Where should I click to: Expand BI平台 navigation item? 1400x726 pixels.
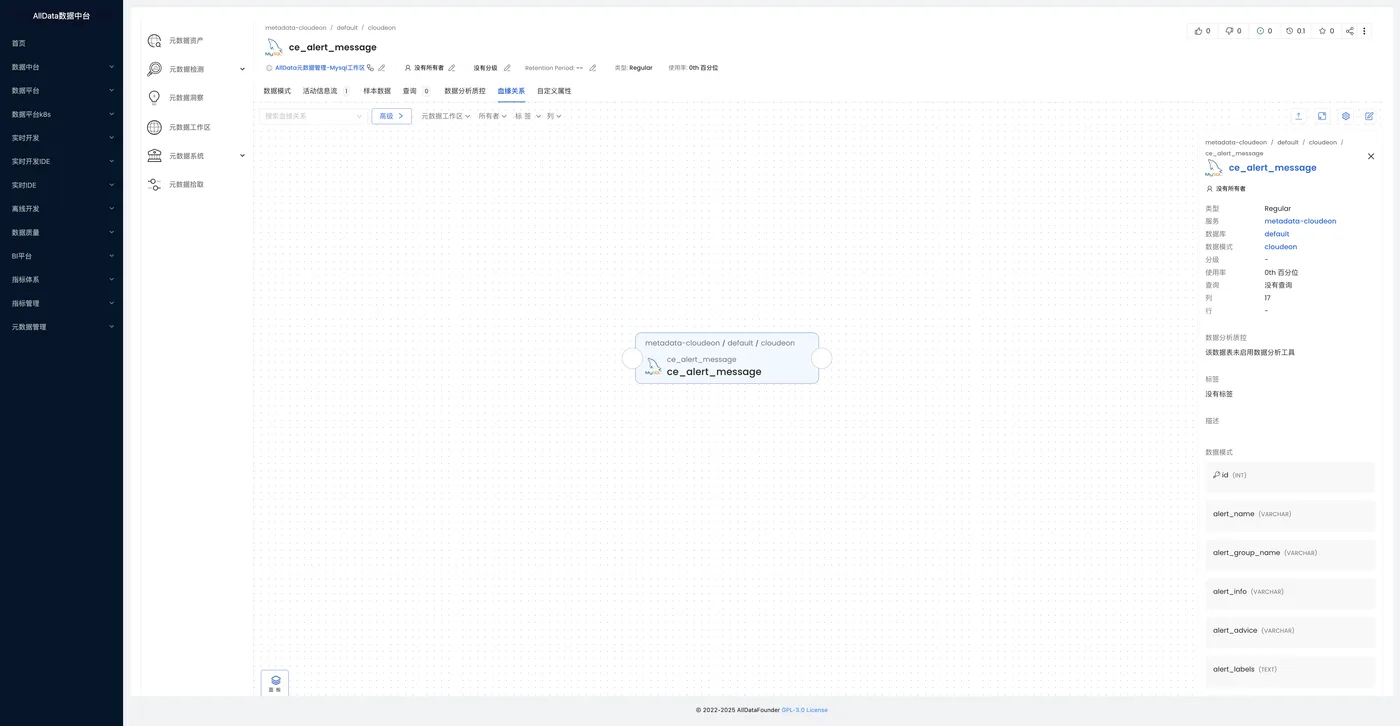coord(61,256)
